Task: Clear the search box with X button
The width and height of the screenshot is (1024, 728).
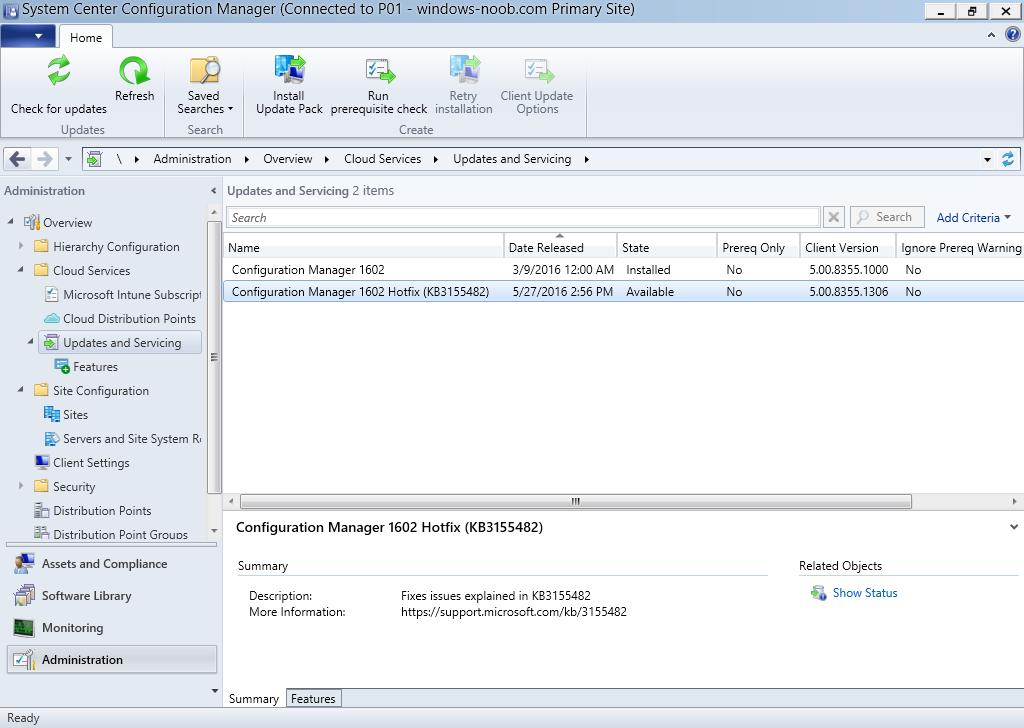Action: pyautogui.click(x=834, y=217)
